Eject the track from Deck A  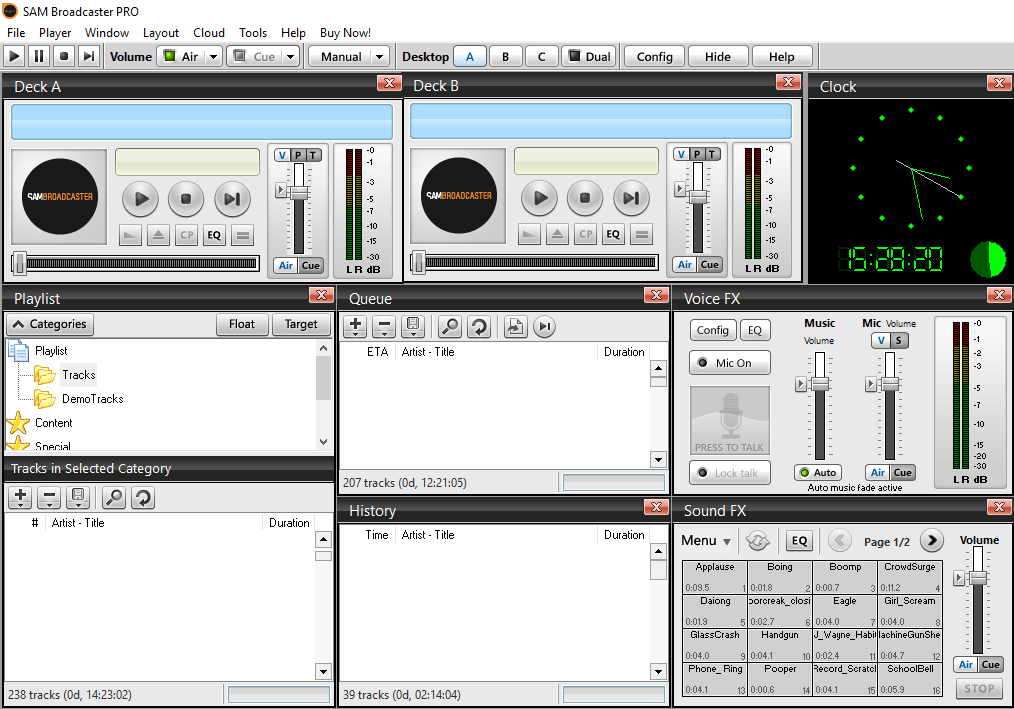click(158, 235)
